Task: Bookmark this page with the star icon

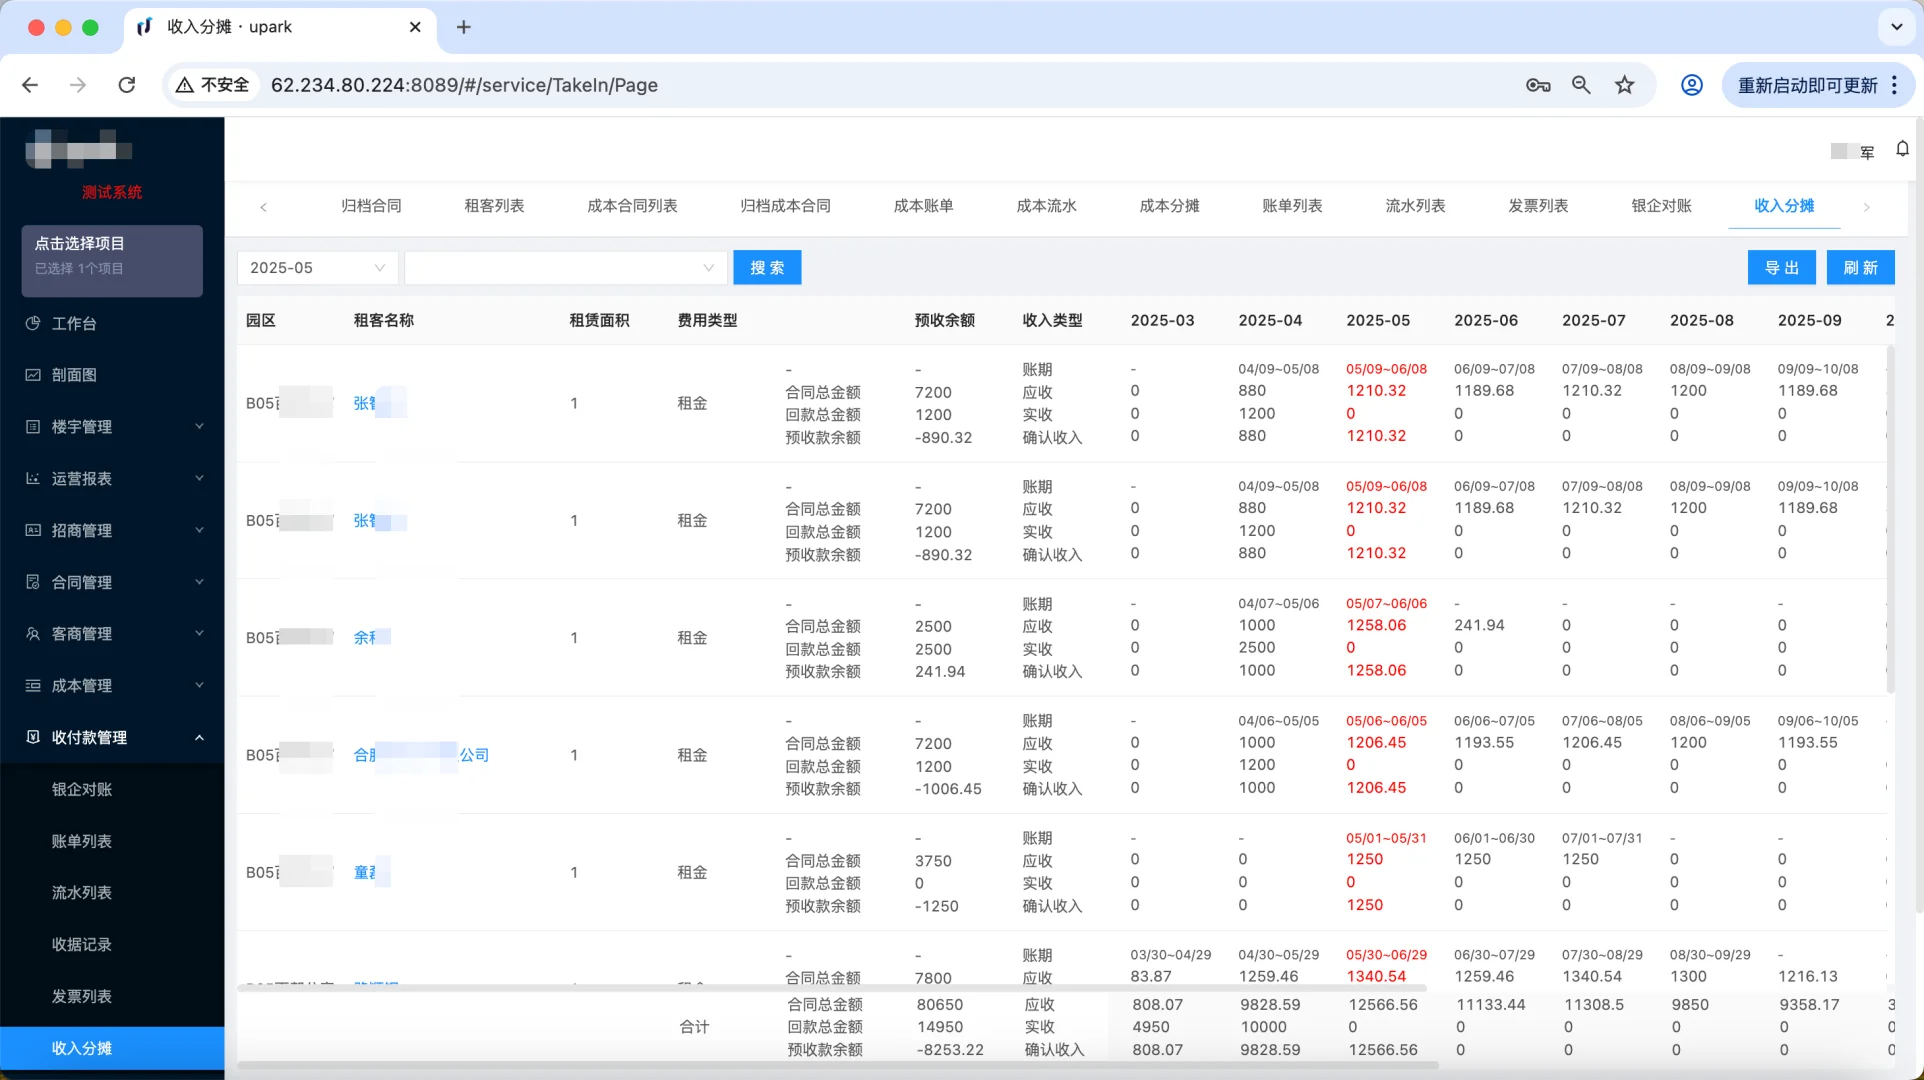Action: (1625, 85)
